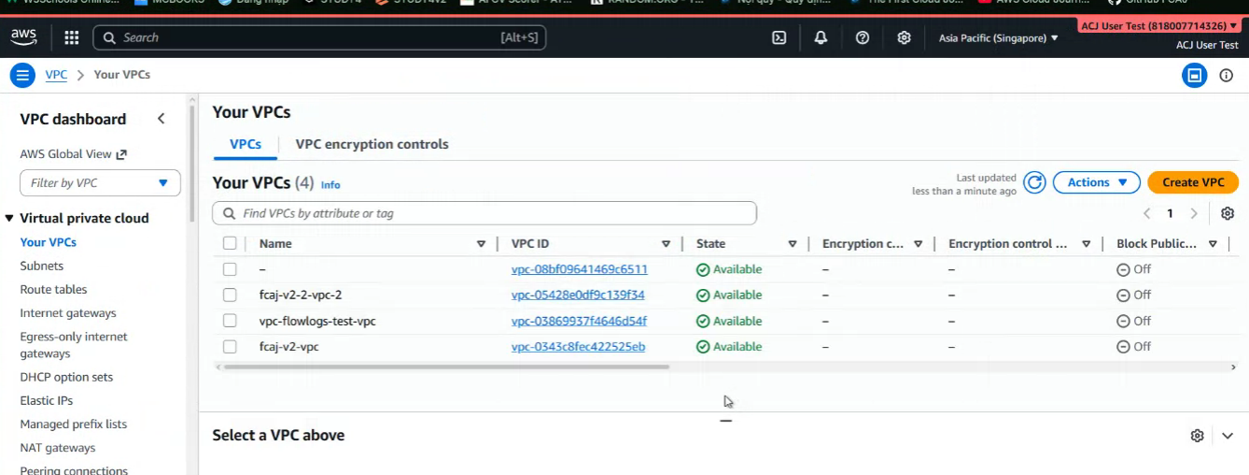Click the Available status icon for fcaj-v2-vpc

(x=703, y=347)
